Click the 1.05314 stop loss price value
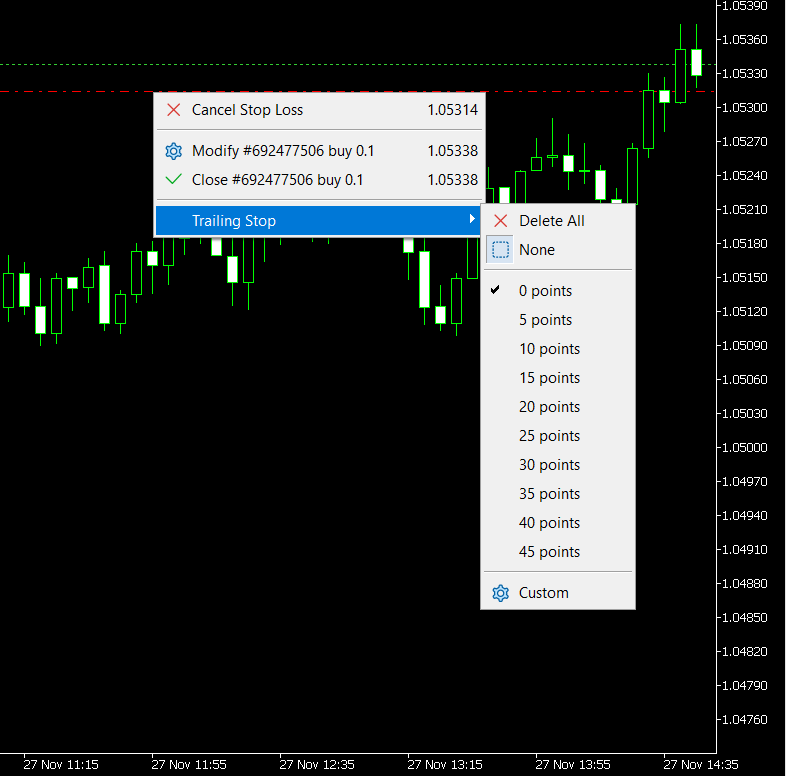787x776 pixels. [452, 110]
